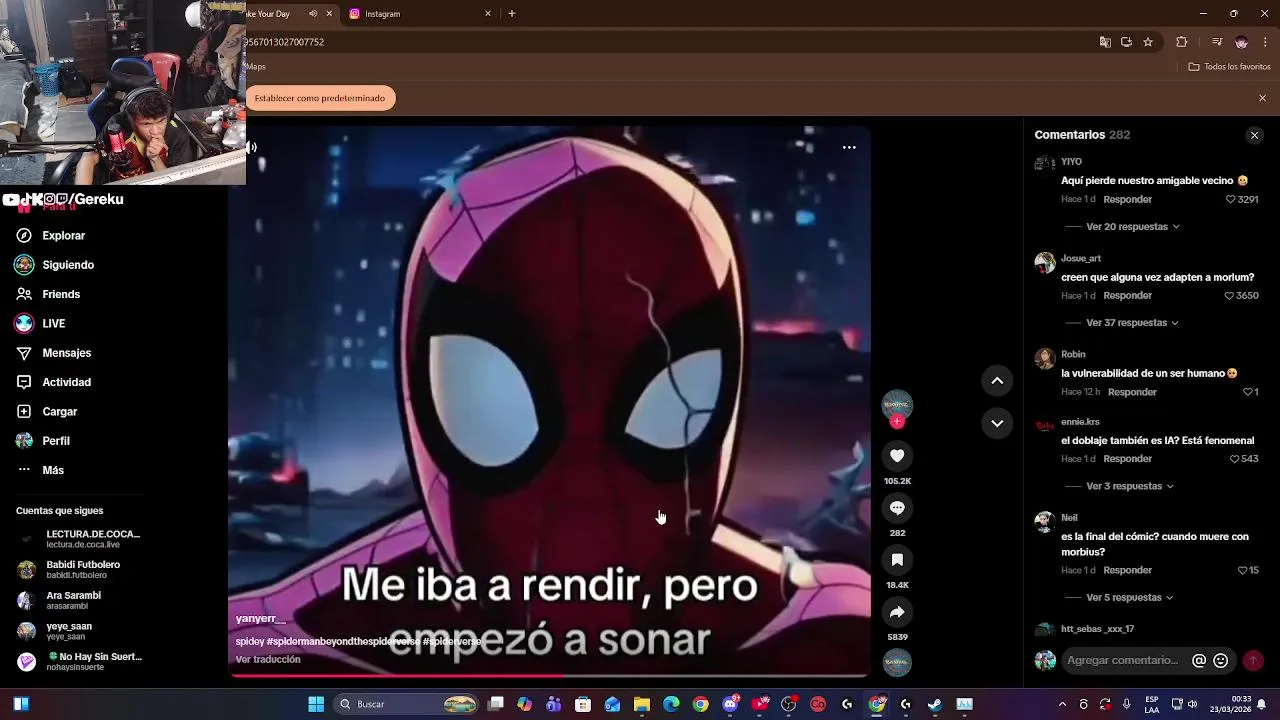Close the Comentarios panel
The image size is (1280, 720).
pos(1254,135)
